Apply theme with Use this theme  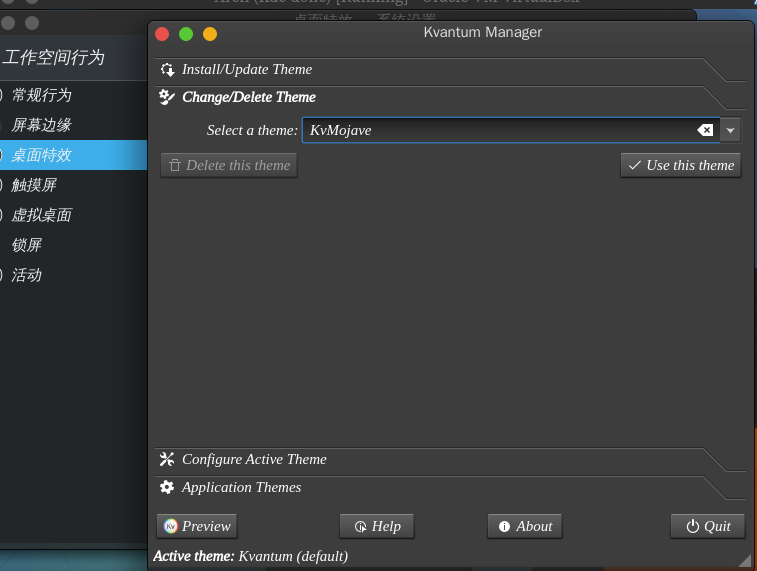[x=681, y=166]
